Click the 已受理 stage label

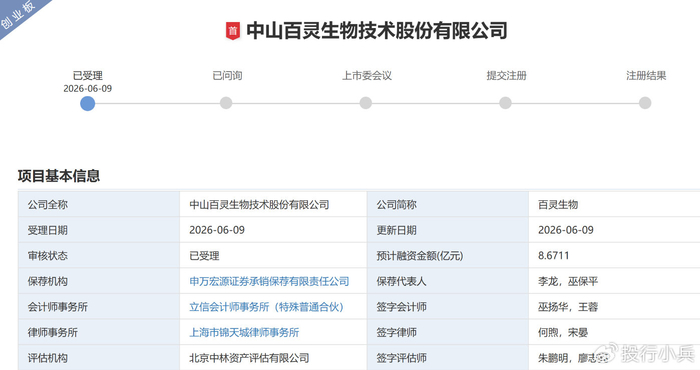[x=88, y=75]
